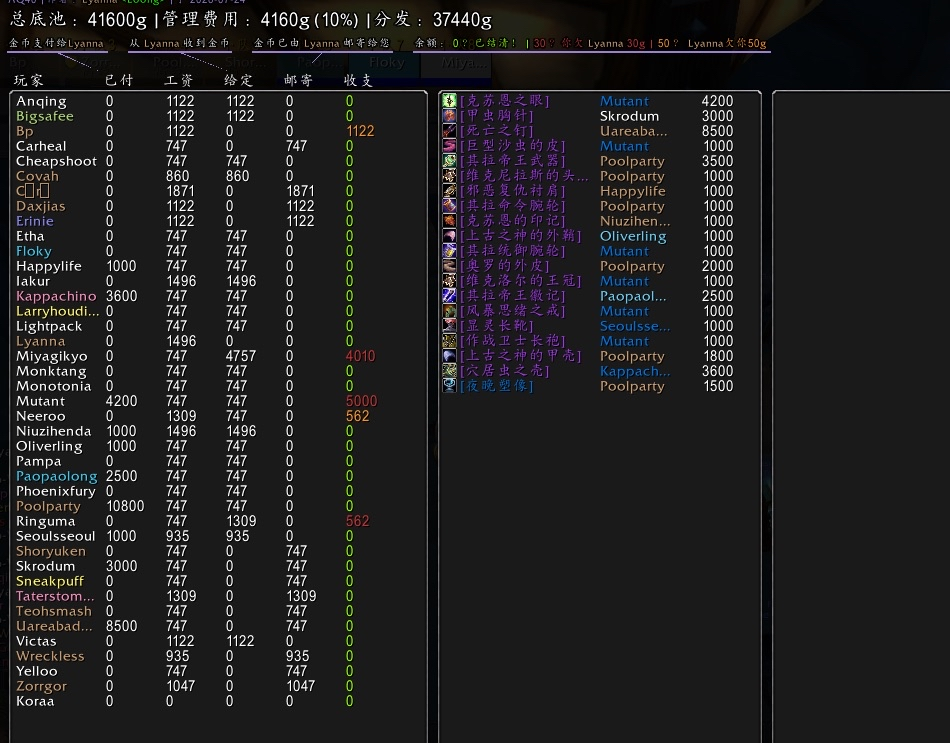
Task: Click the 穴居虫之壳 item icon
Action: click(x=449, y=371)
